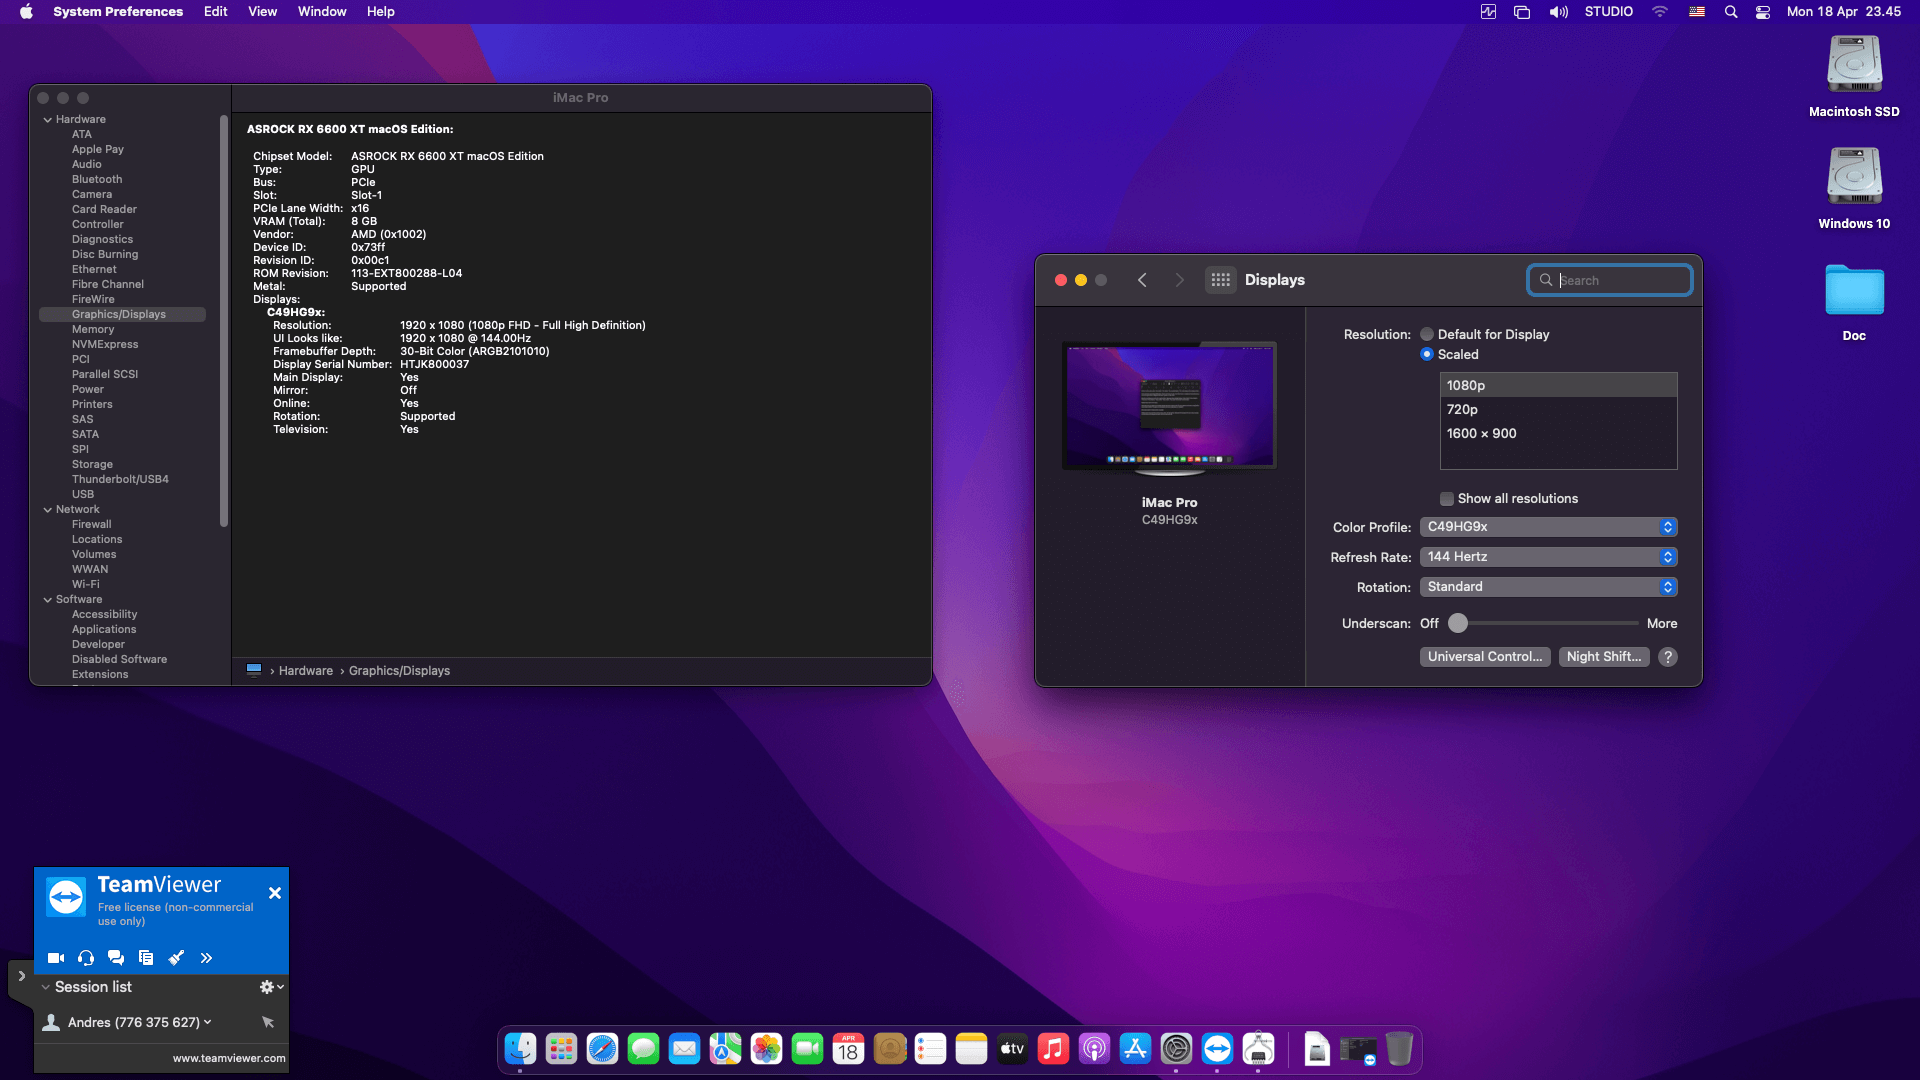Image resolution: width=1920 pixels, height=1080 pixels.
Task: Select the 1600 × 900 resolution option
Action: pyautogui.click(x=1558, y=433)
